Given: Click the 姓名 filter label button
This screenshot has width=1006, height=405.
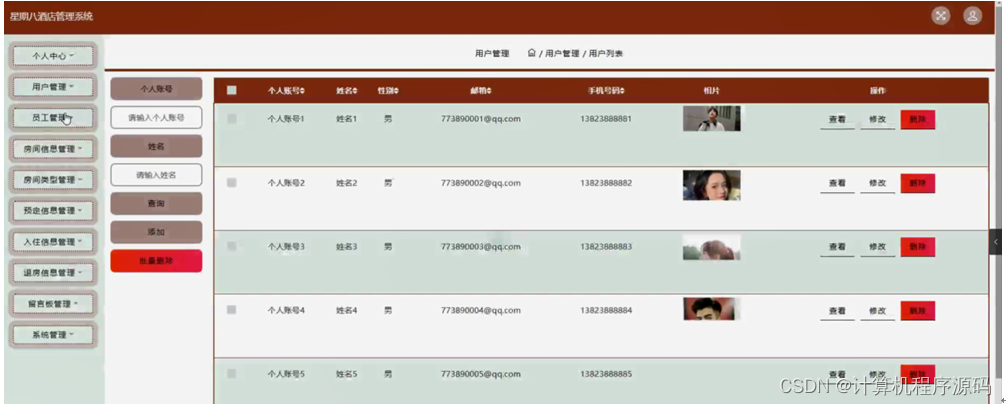Looking at the screenshot, I should [156, 146].
